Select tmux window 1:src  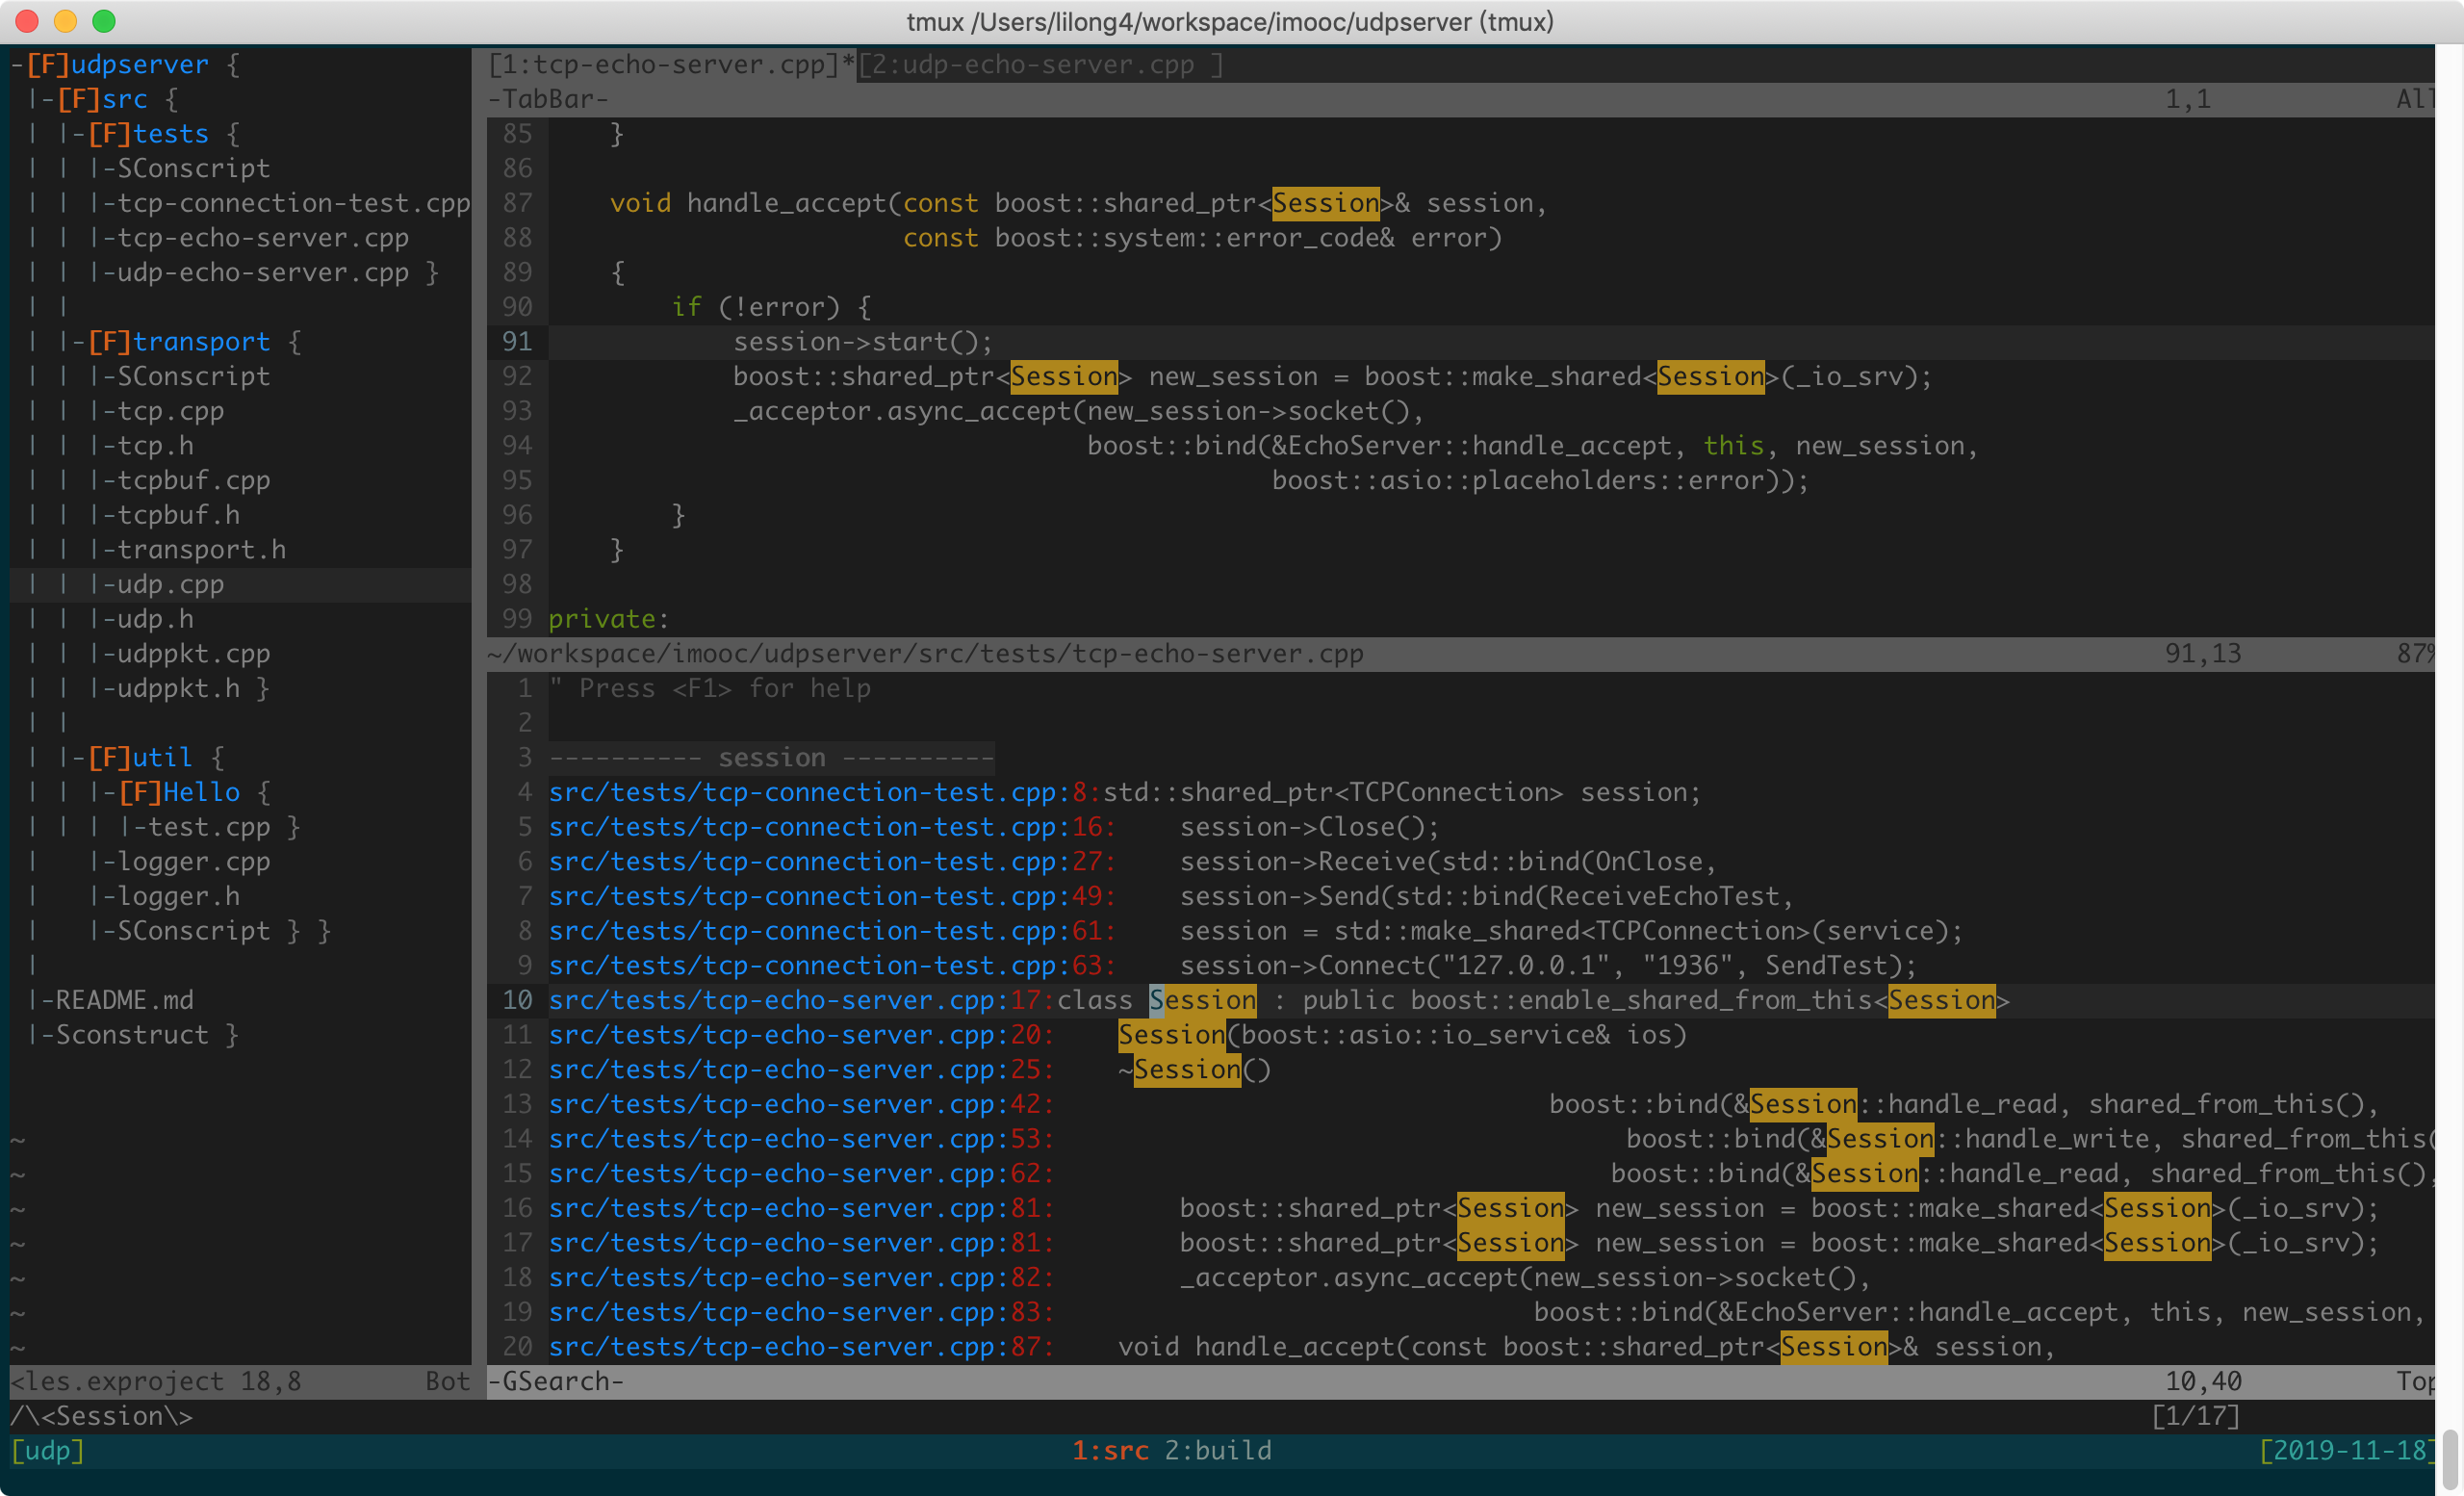point(1110,1451)
